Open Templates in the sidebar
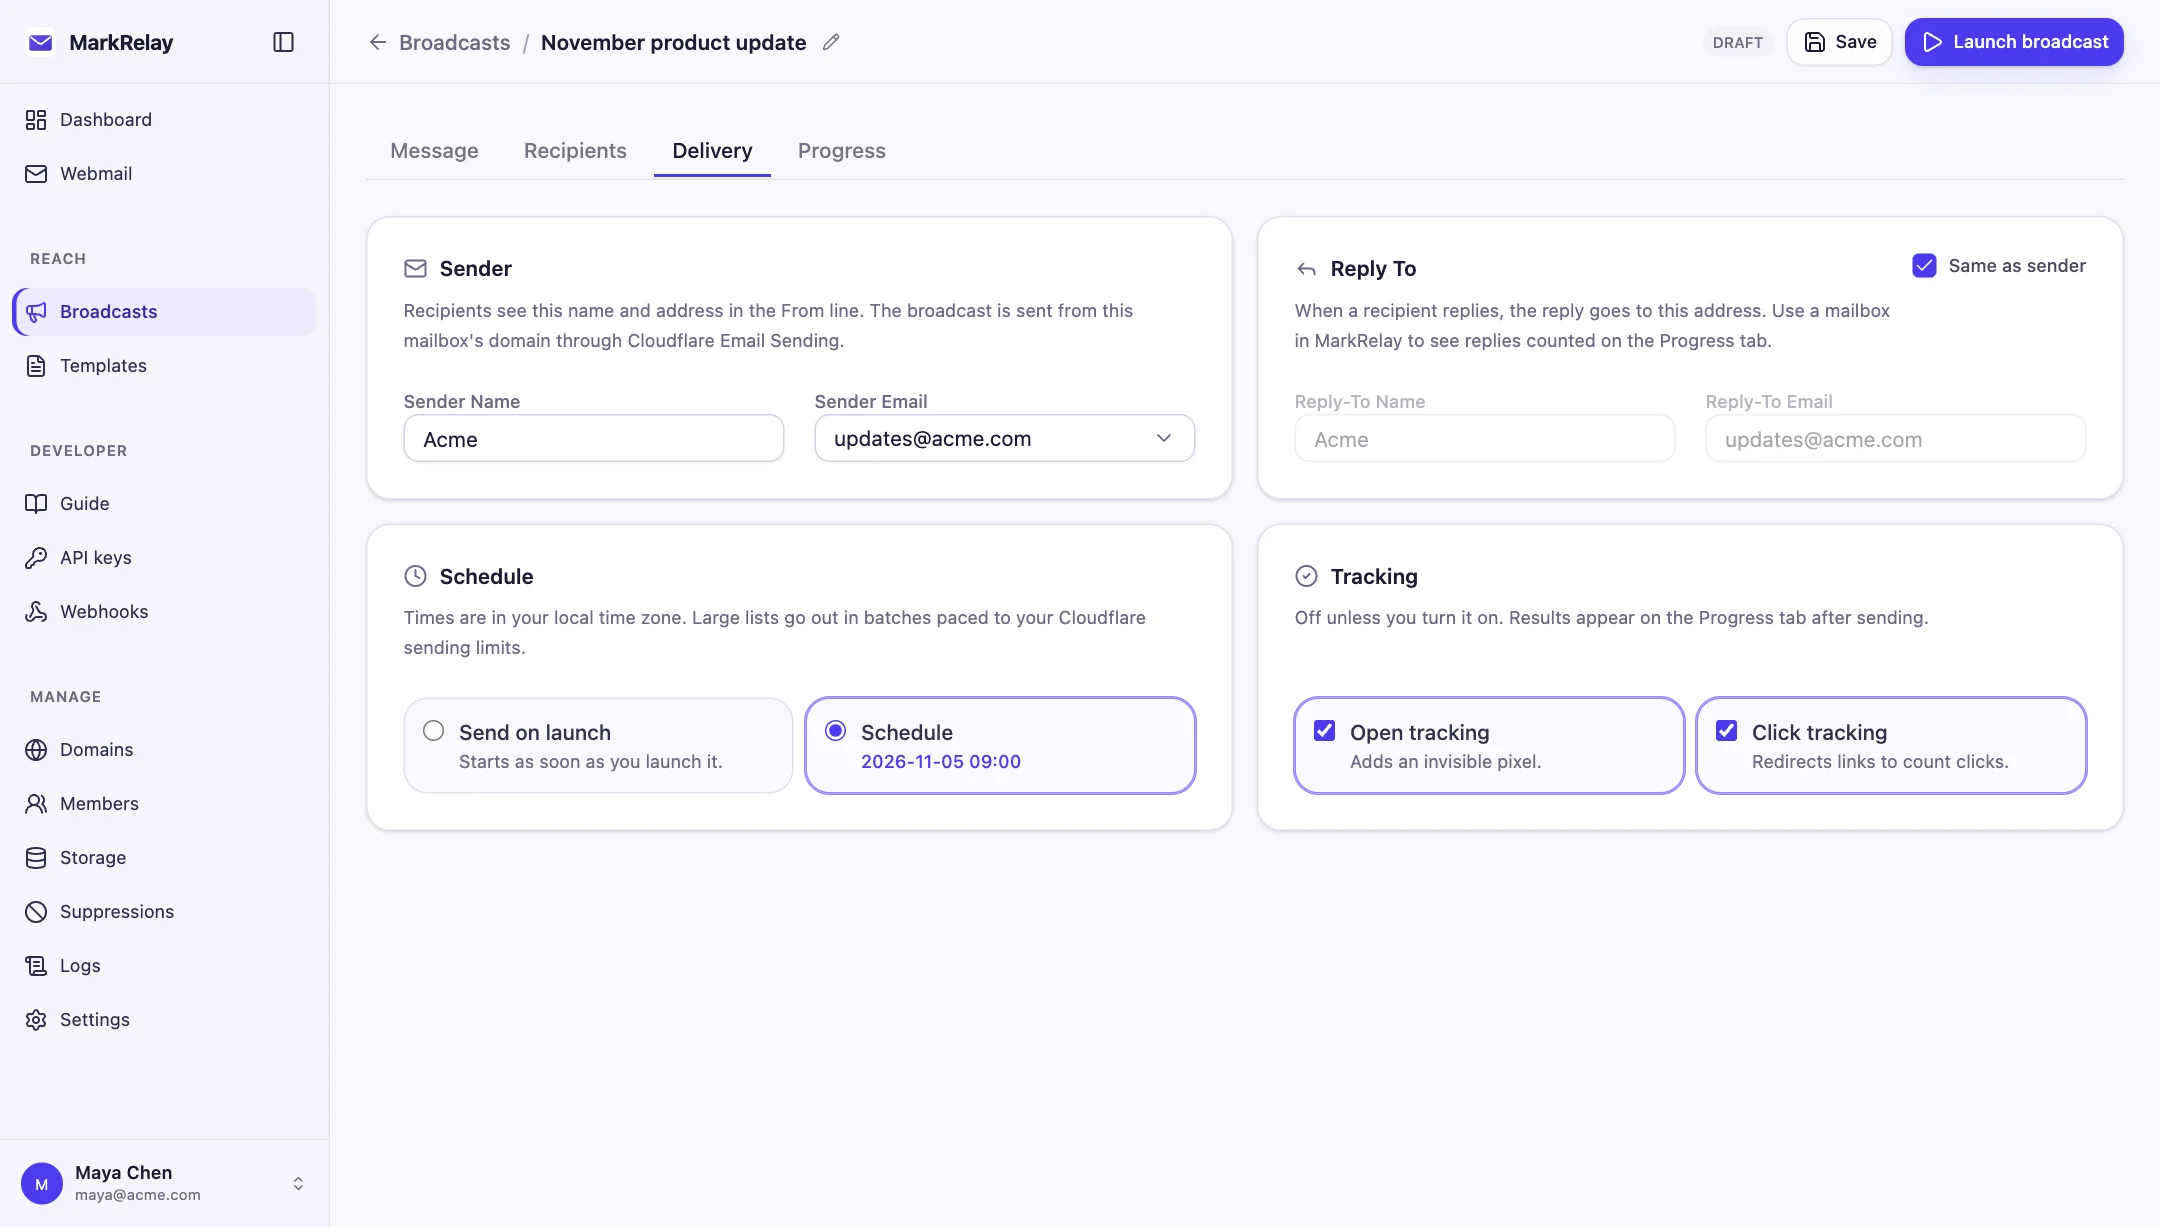The image size is (2160, 1227). pyautogui.click(x=164, y=366)
